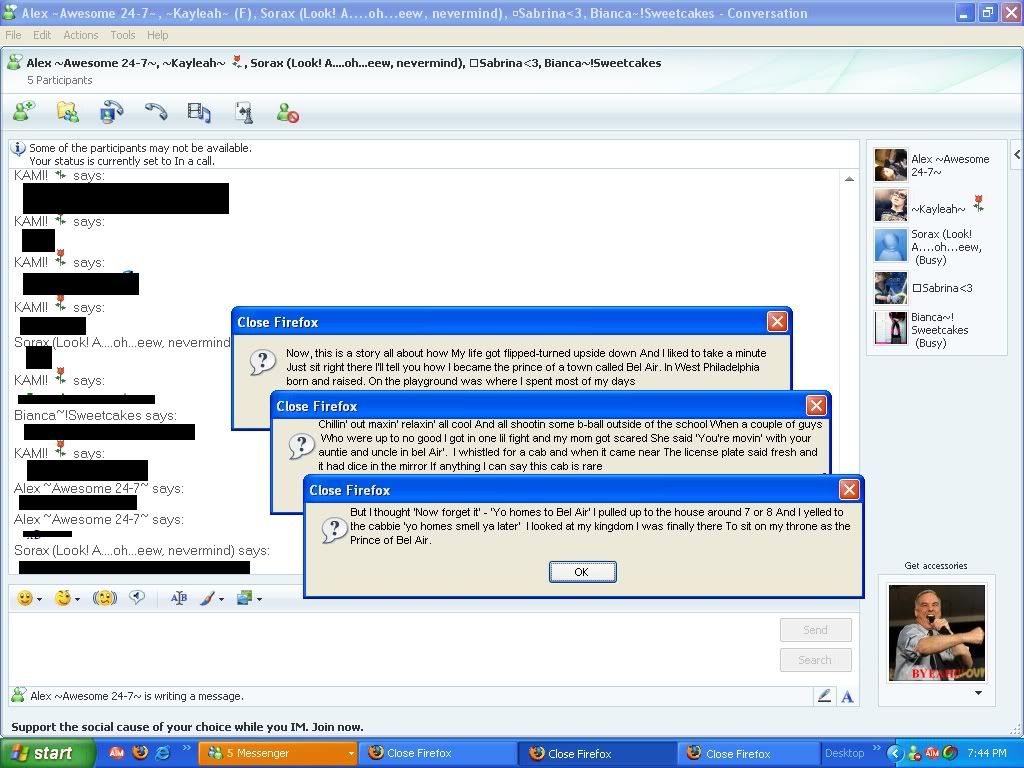Pick text color with the paintbrush icon
The image size is (1024, 768).
[207, 598]
